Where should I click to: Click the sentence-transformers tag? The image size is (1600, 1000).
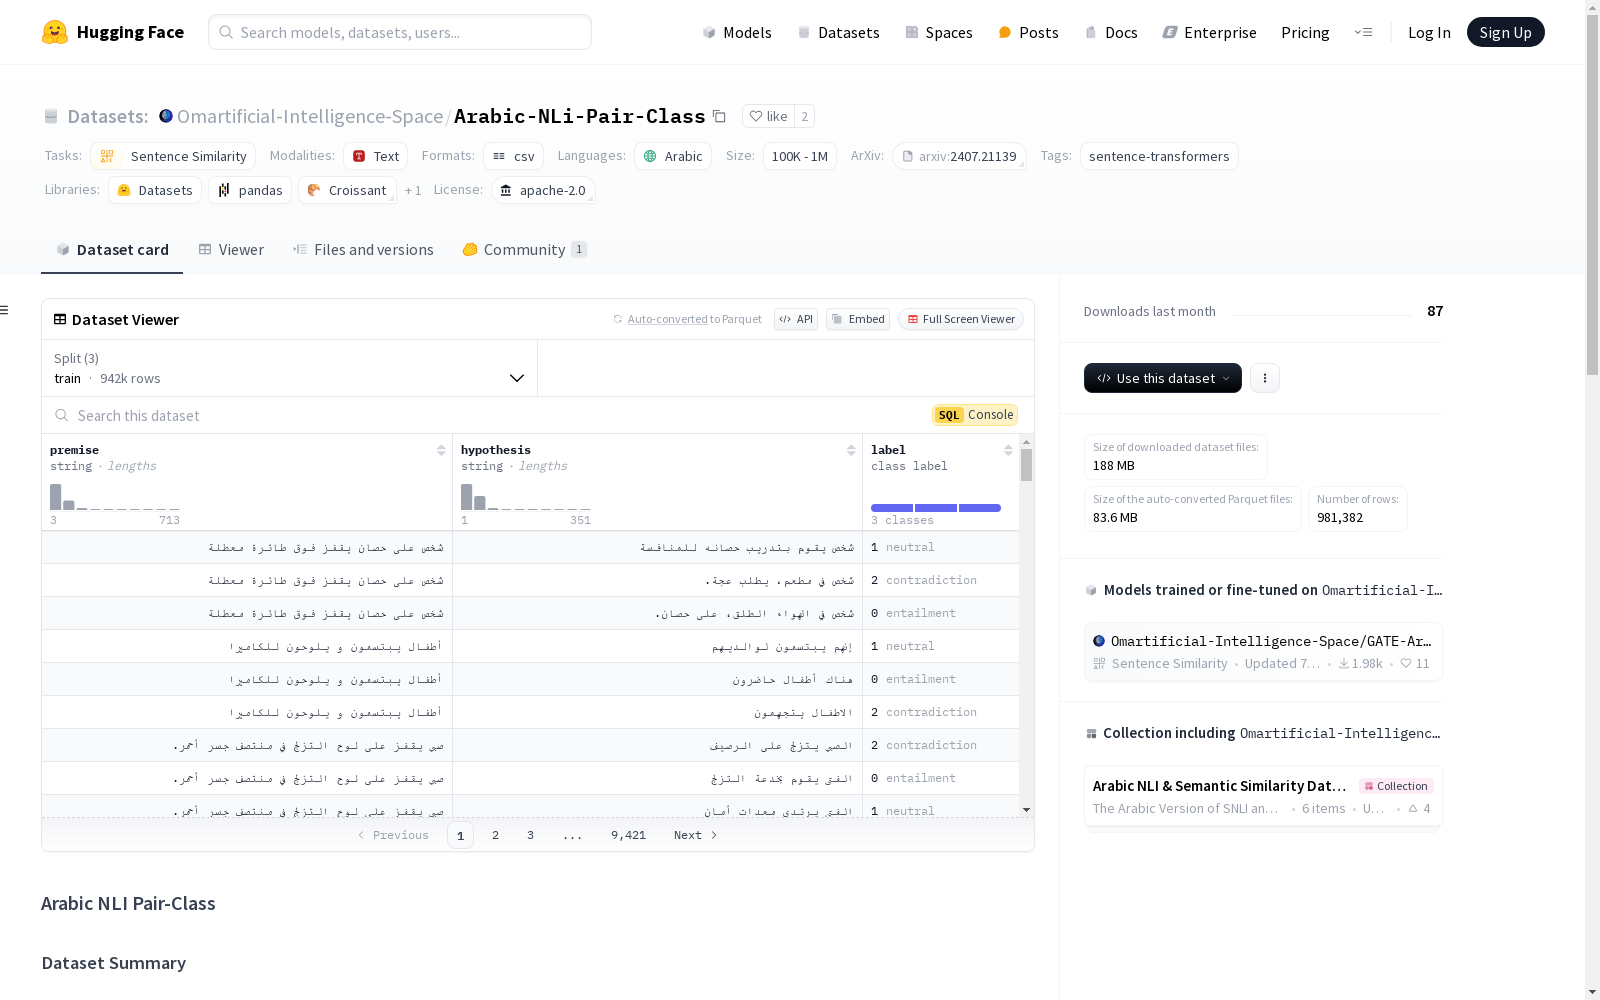coord(1159,156)
